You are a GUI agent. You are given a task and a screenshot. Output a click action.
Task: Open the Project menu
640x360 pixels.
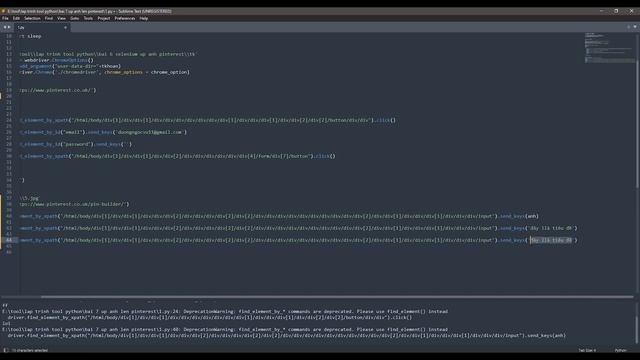[x=104, y=18]
